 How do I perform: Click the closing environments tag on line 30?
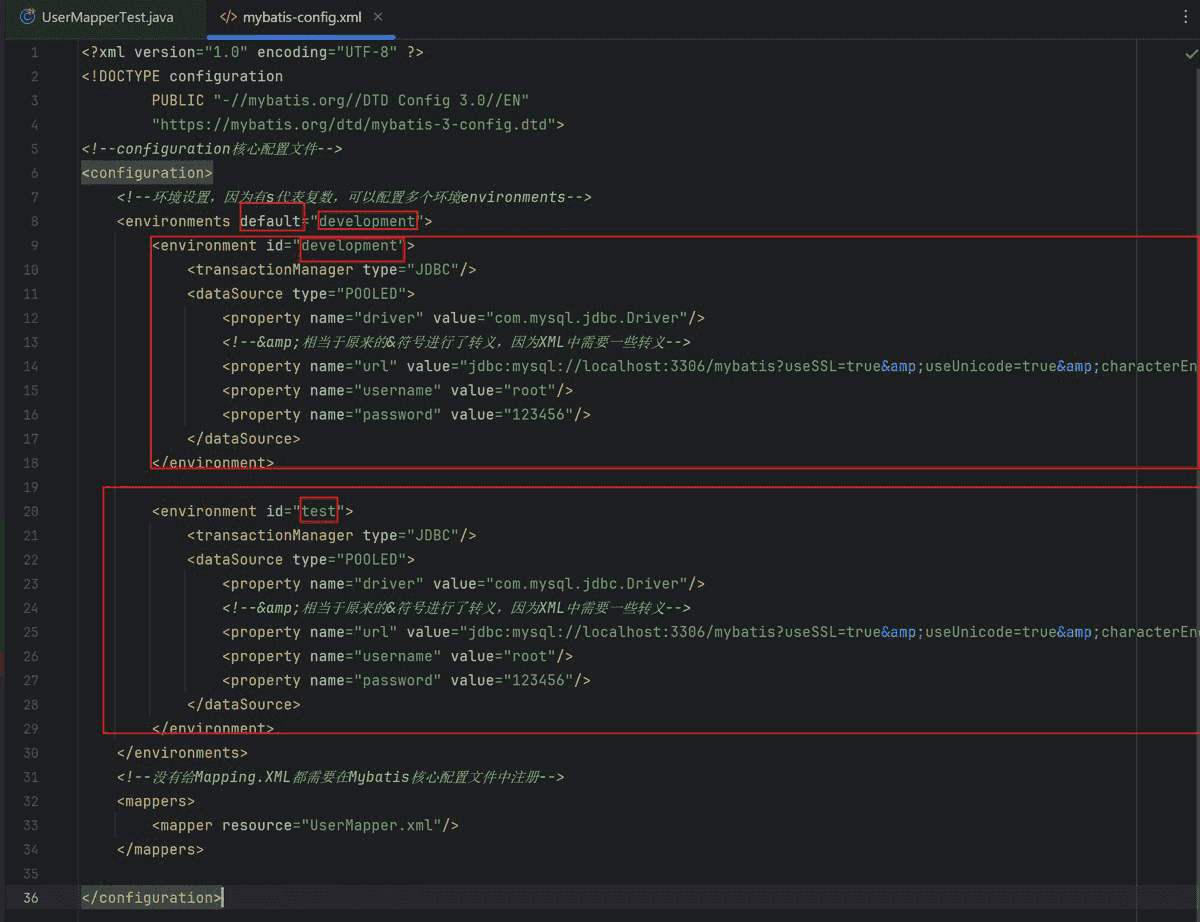pyautogui.click(x=182, y=752)
